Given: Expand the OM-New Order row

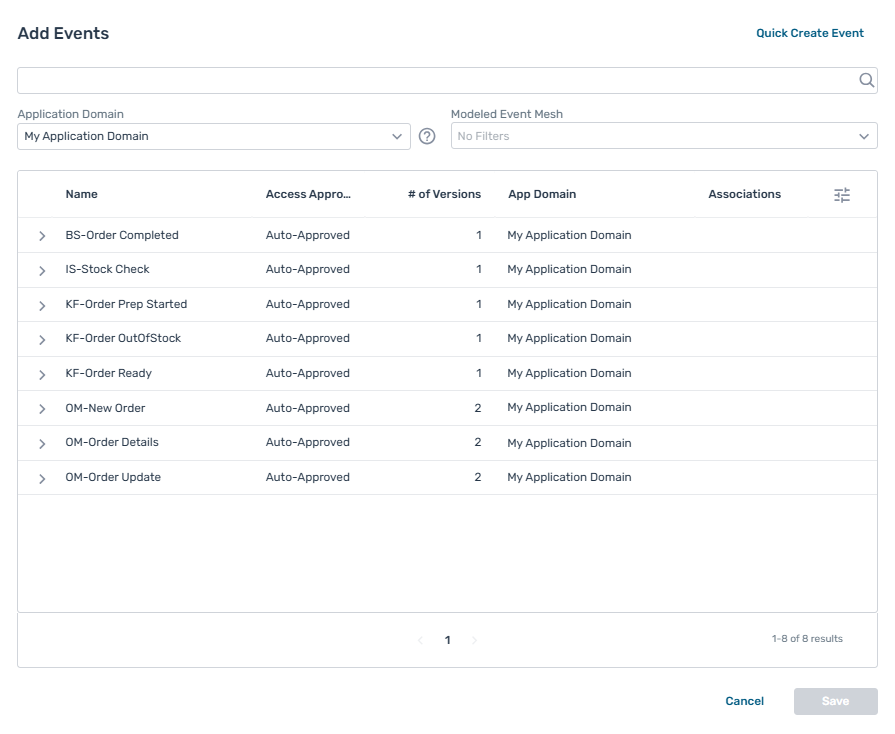Looking at the screenshot, I should 42,409.
